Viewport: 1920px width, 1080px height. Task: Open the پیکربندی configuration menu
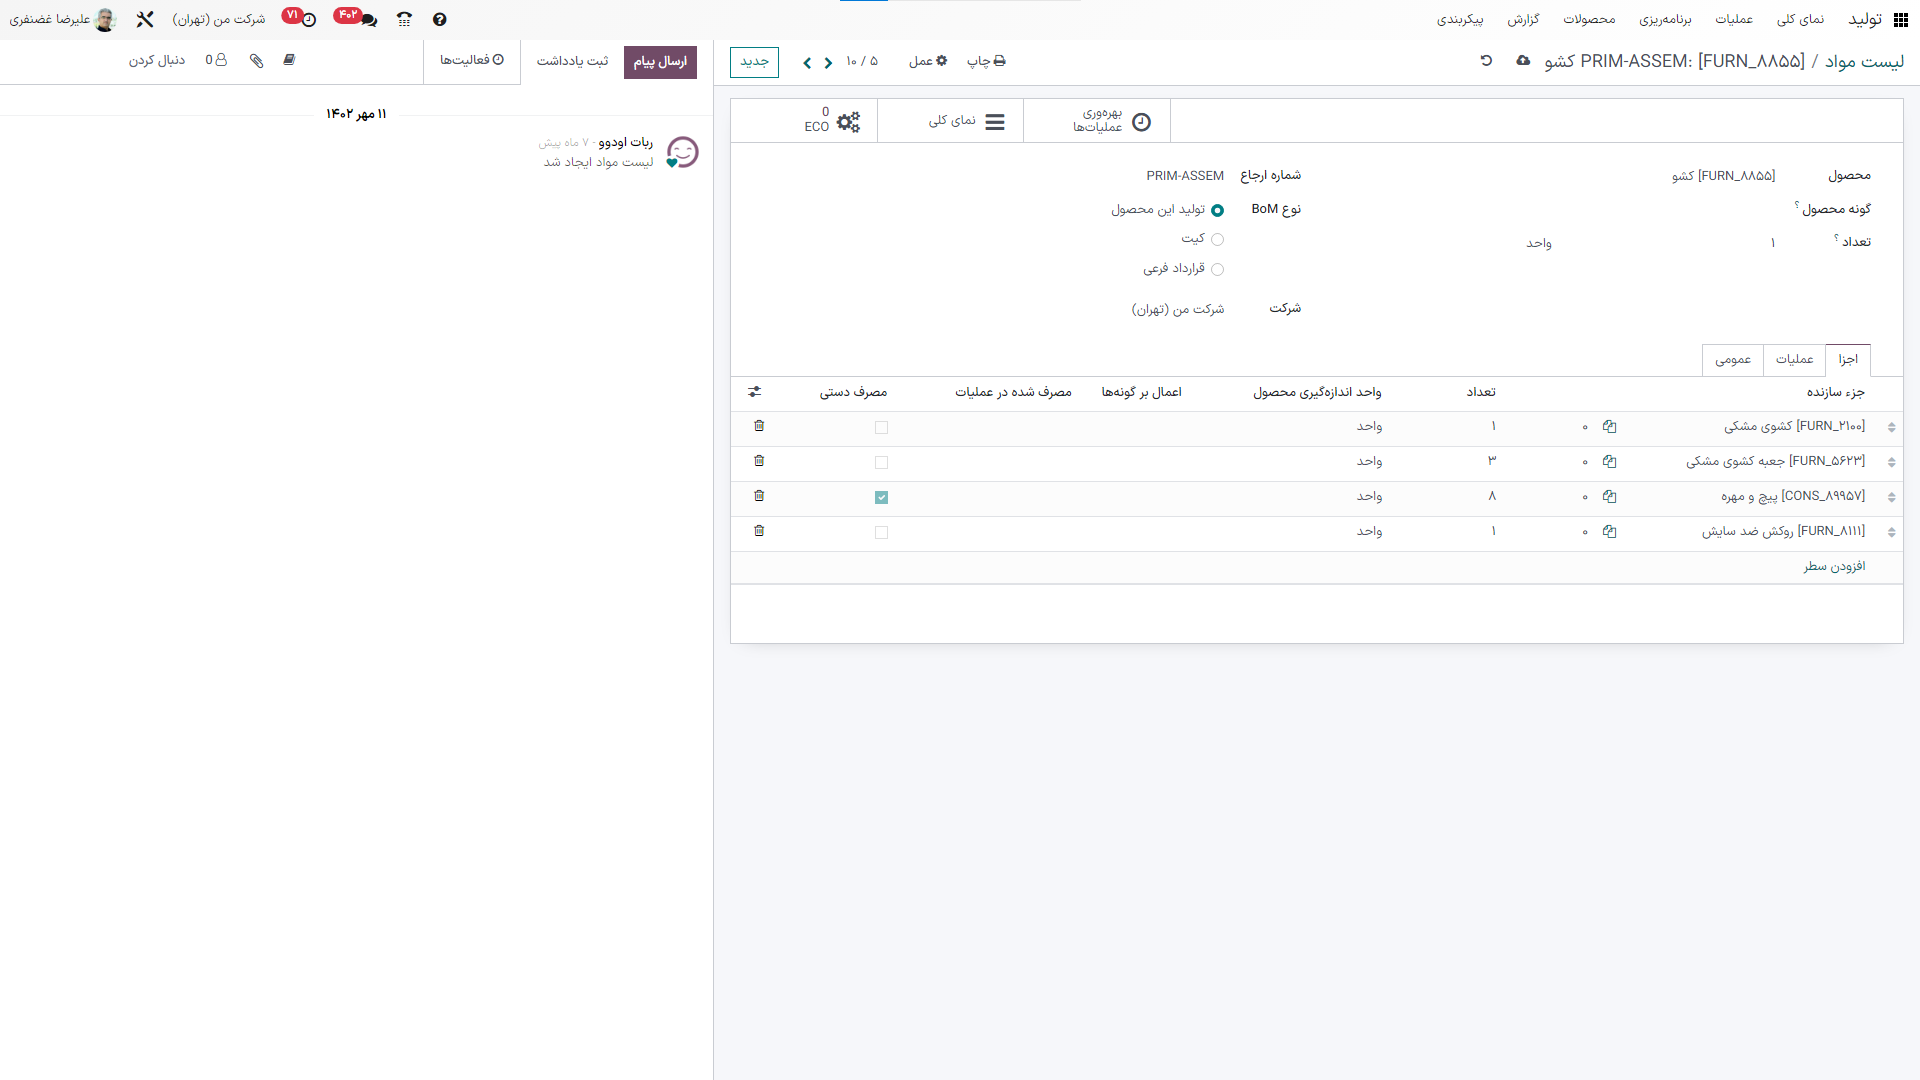click(x=1459, y=19)
